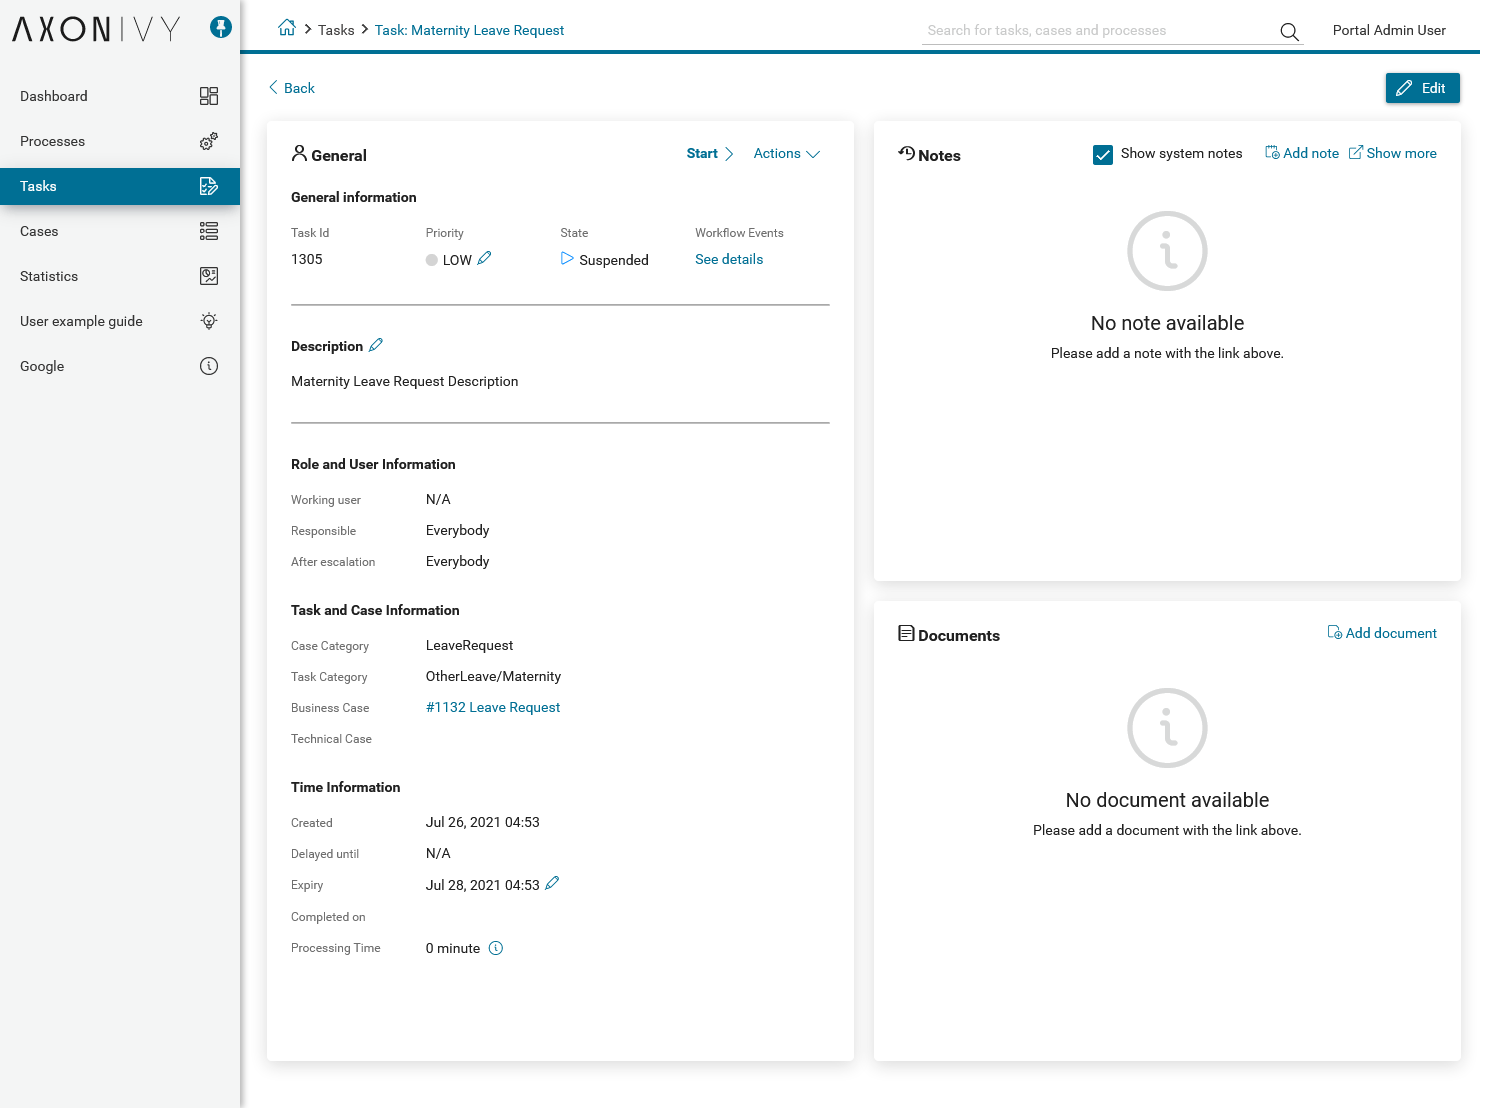The height and width of the screenshot is (1108, 1488).
Task: Expand the Actions dropdown menu
Action: [x=786, y=154]
